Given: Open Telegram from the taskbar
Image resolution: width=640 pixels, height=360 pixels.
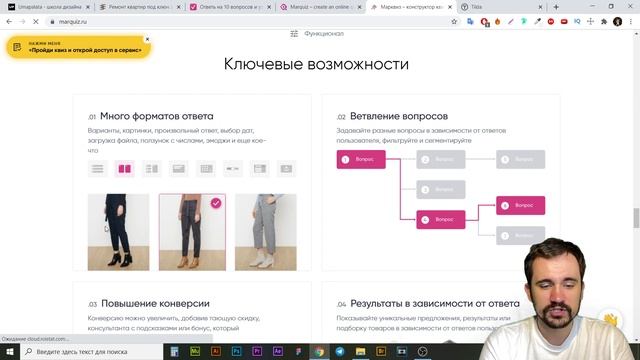Looking at the screenshot, I should [340, 351].
